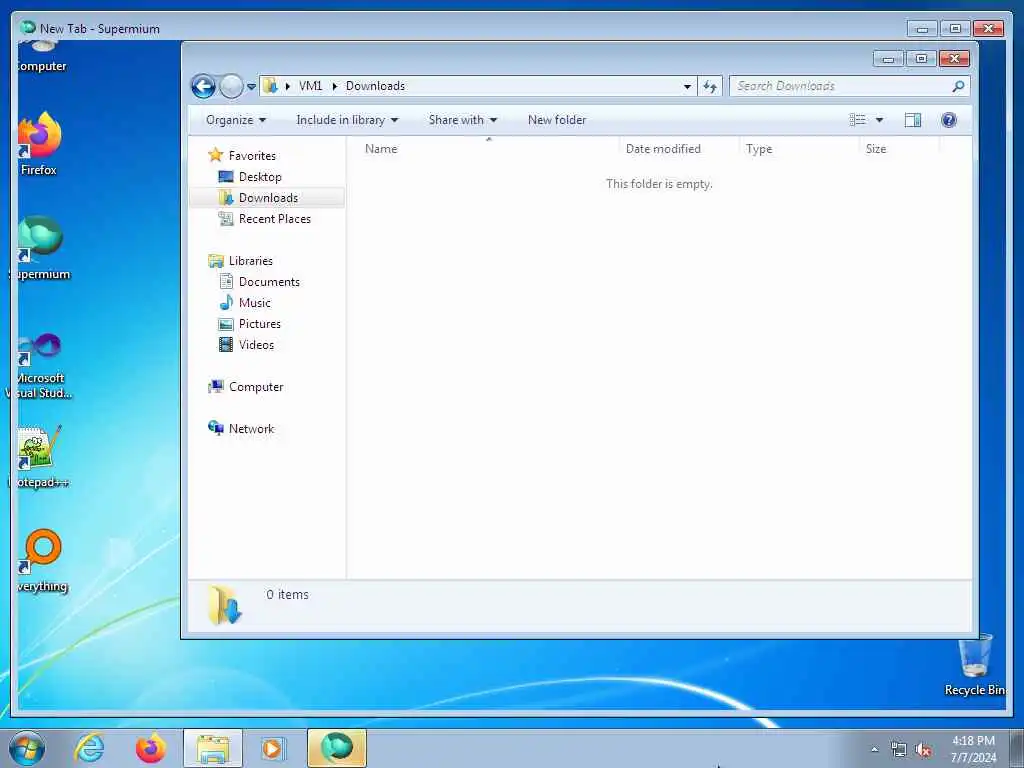Click the greyed-out Forward arrow button
1024x768 pixels.
(x=231, y=86)
